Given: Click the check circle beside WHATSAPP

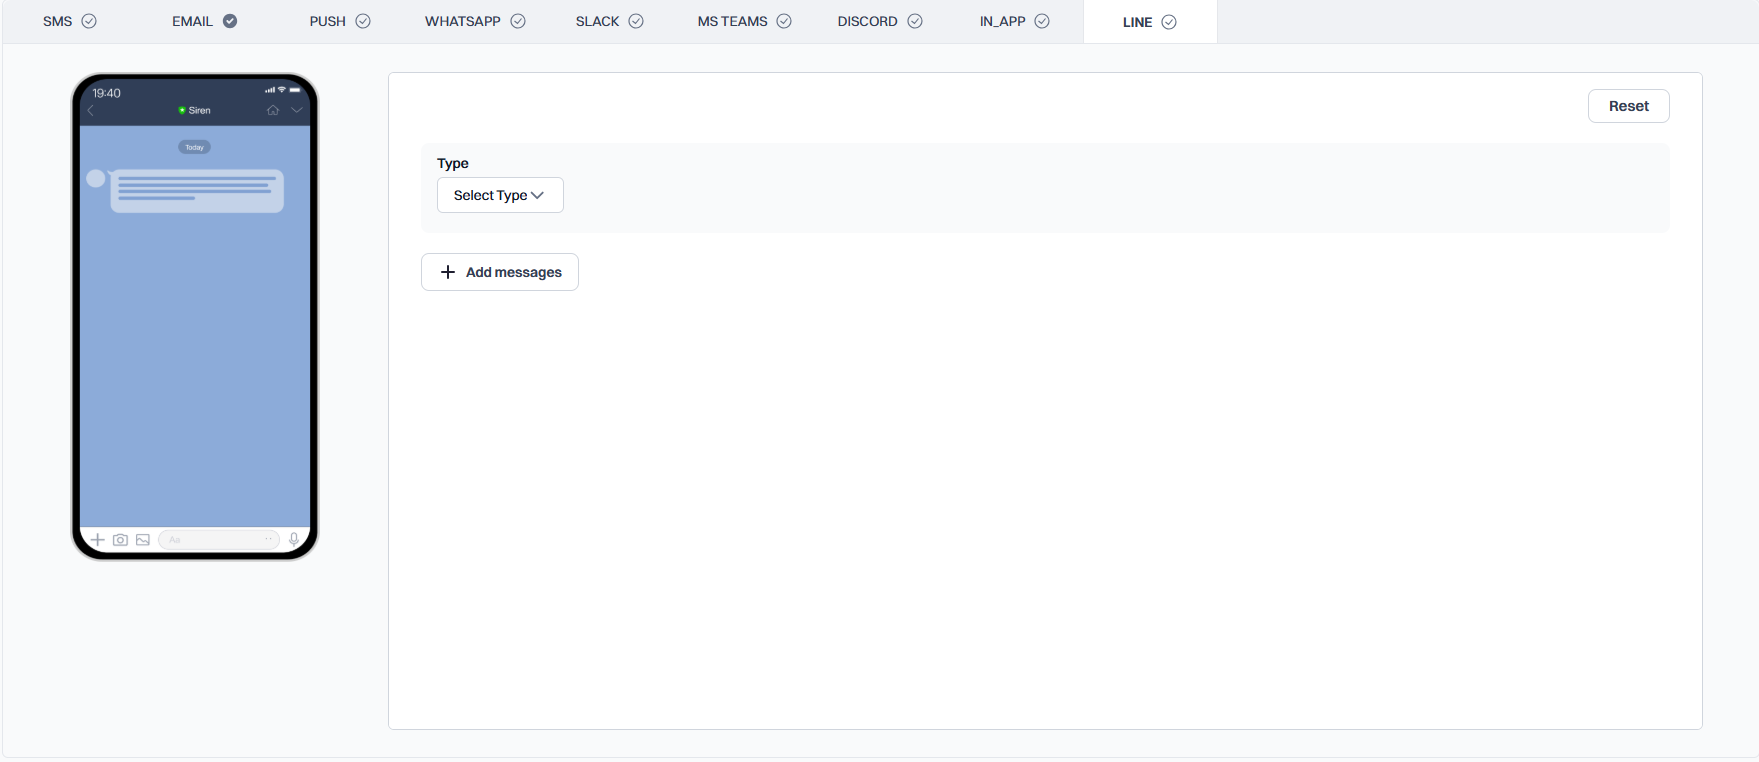Looking at the screenshot, I should click(518, 21).
